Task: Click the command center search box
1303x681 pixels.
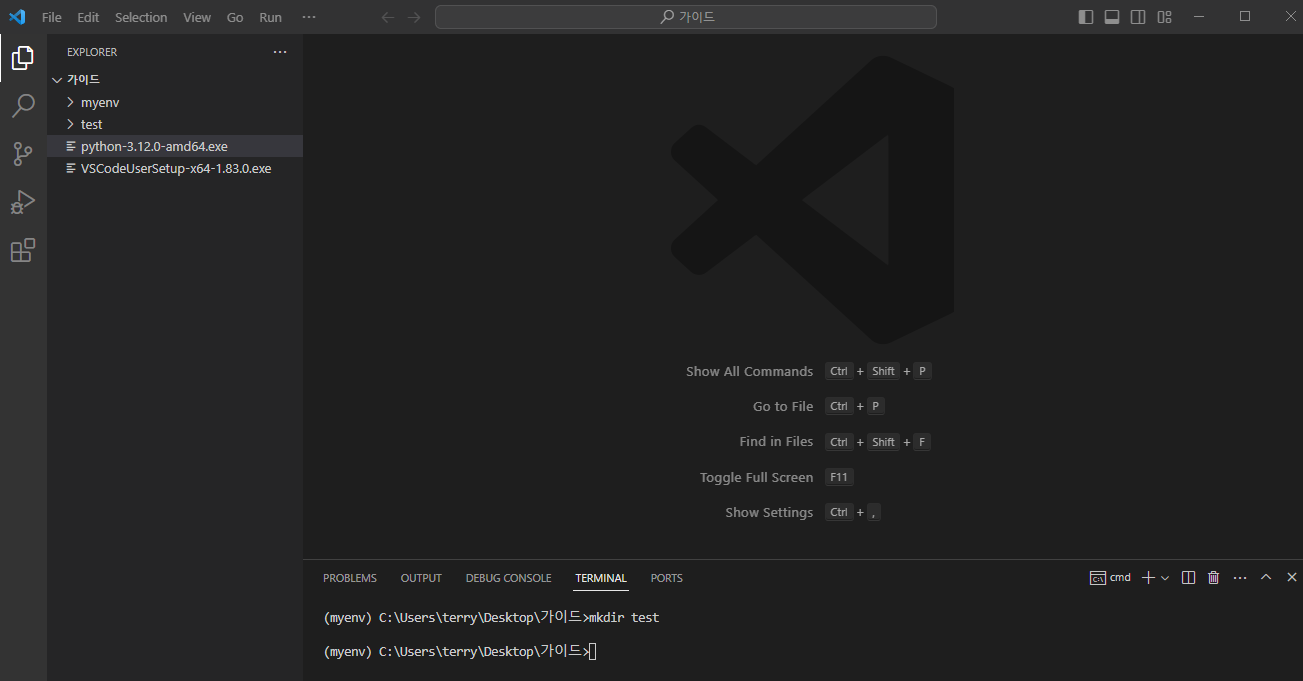Action: tap(686, 17)
